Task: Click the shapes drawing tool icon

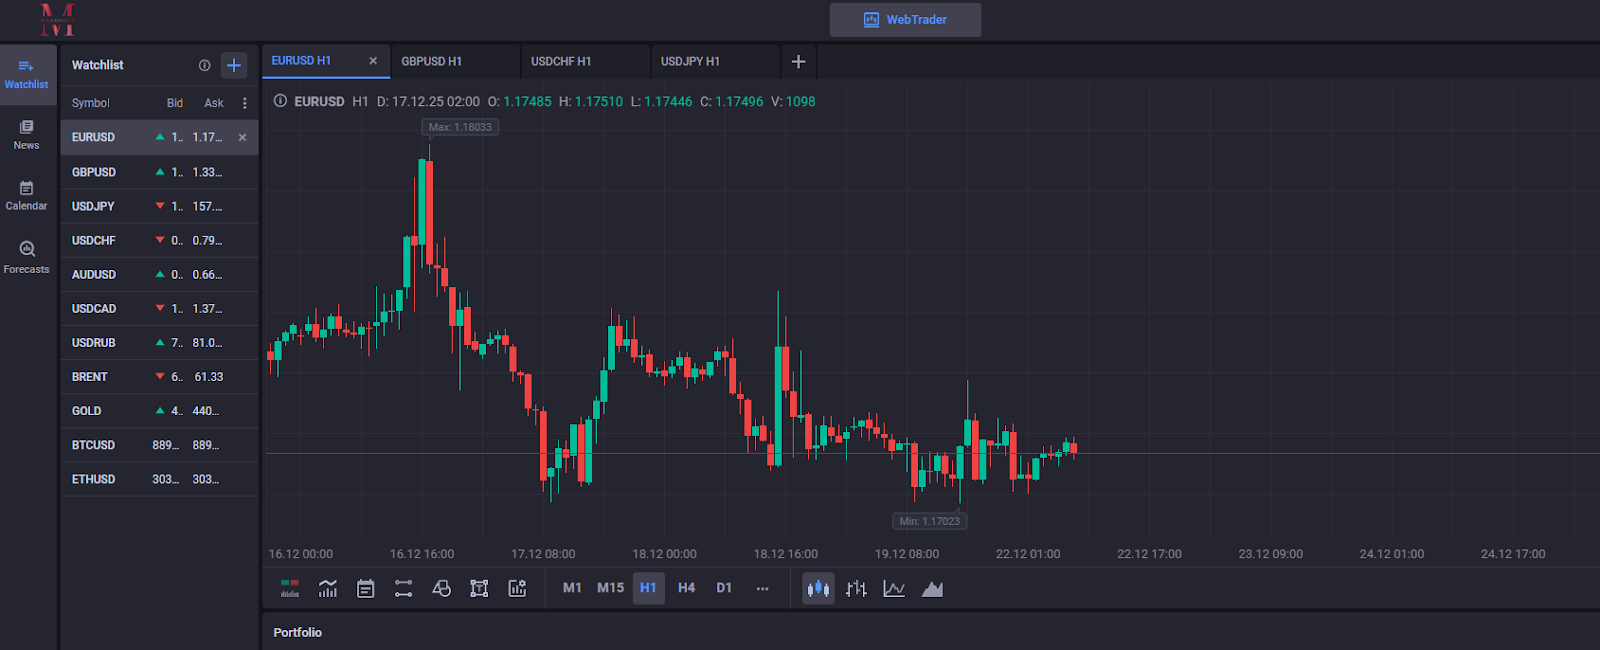Action: [x=441, y=589]
